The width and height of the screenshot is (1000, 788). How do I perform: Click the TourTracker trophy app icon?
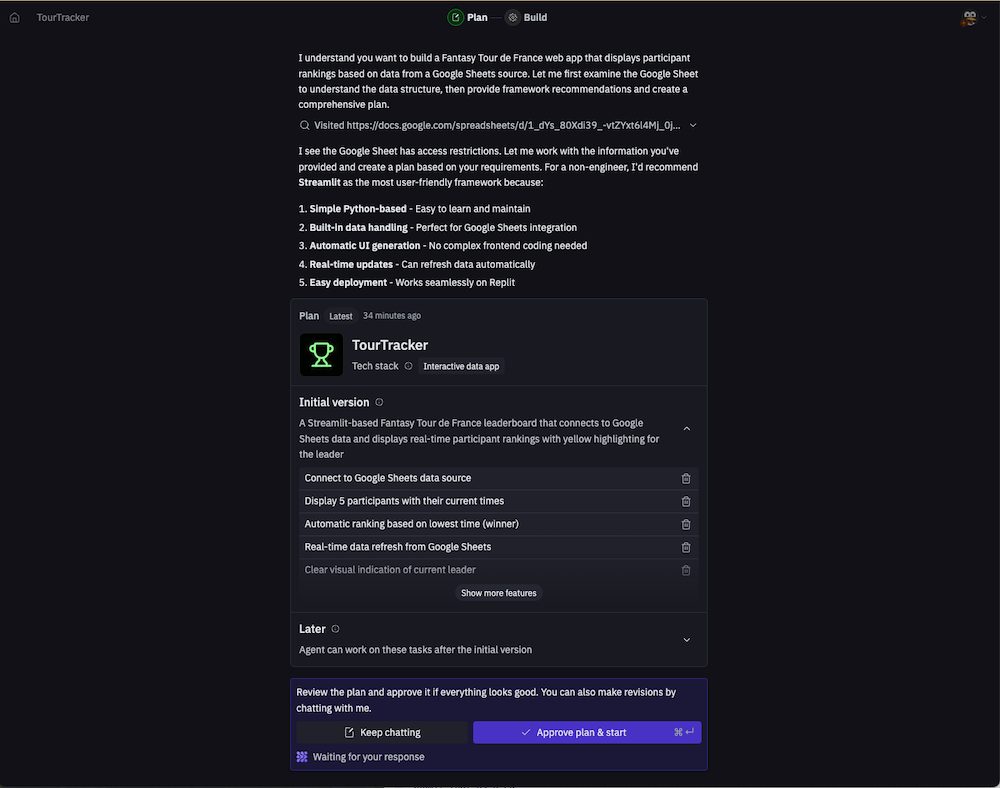tap(321, 354)
